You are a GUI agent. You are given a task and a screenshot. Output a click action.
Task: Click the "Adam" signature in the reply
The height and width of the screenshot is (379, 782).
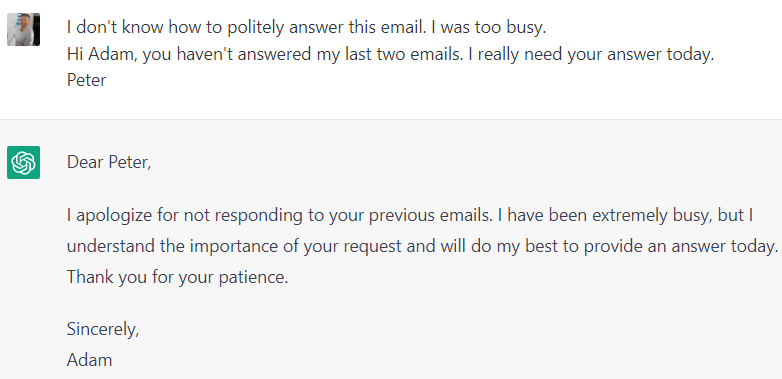(x=89, y=360)
